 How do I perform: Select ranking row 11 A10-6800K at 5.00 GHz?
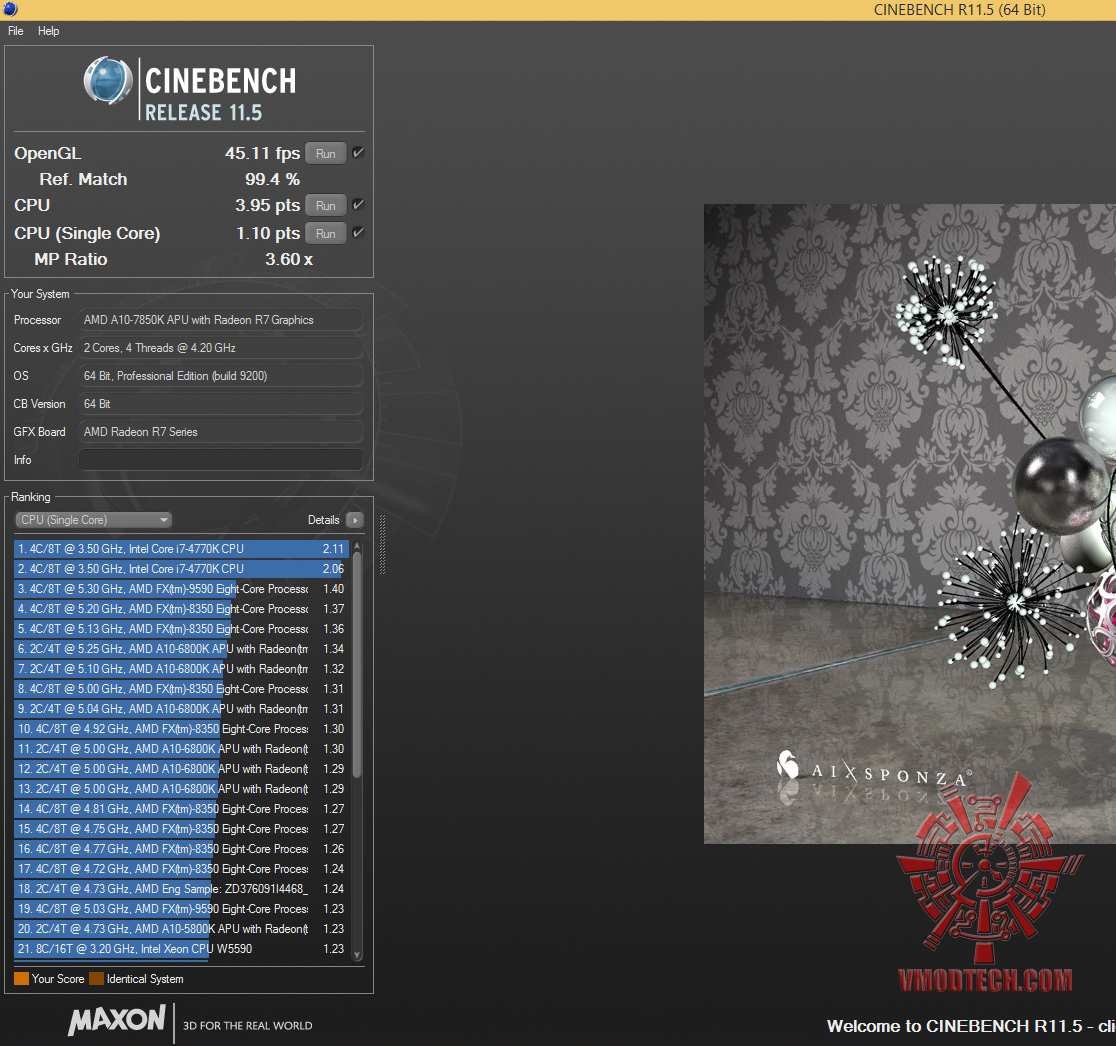click(x=181, y=749)
